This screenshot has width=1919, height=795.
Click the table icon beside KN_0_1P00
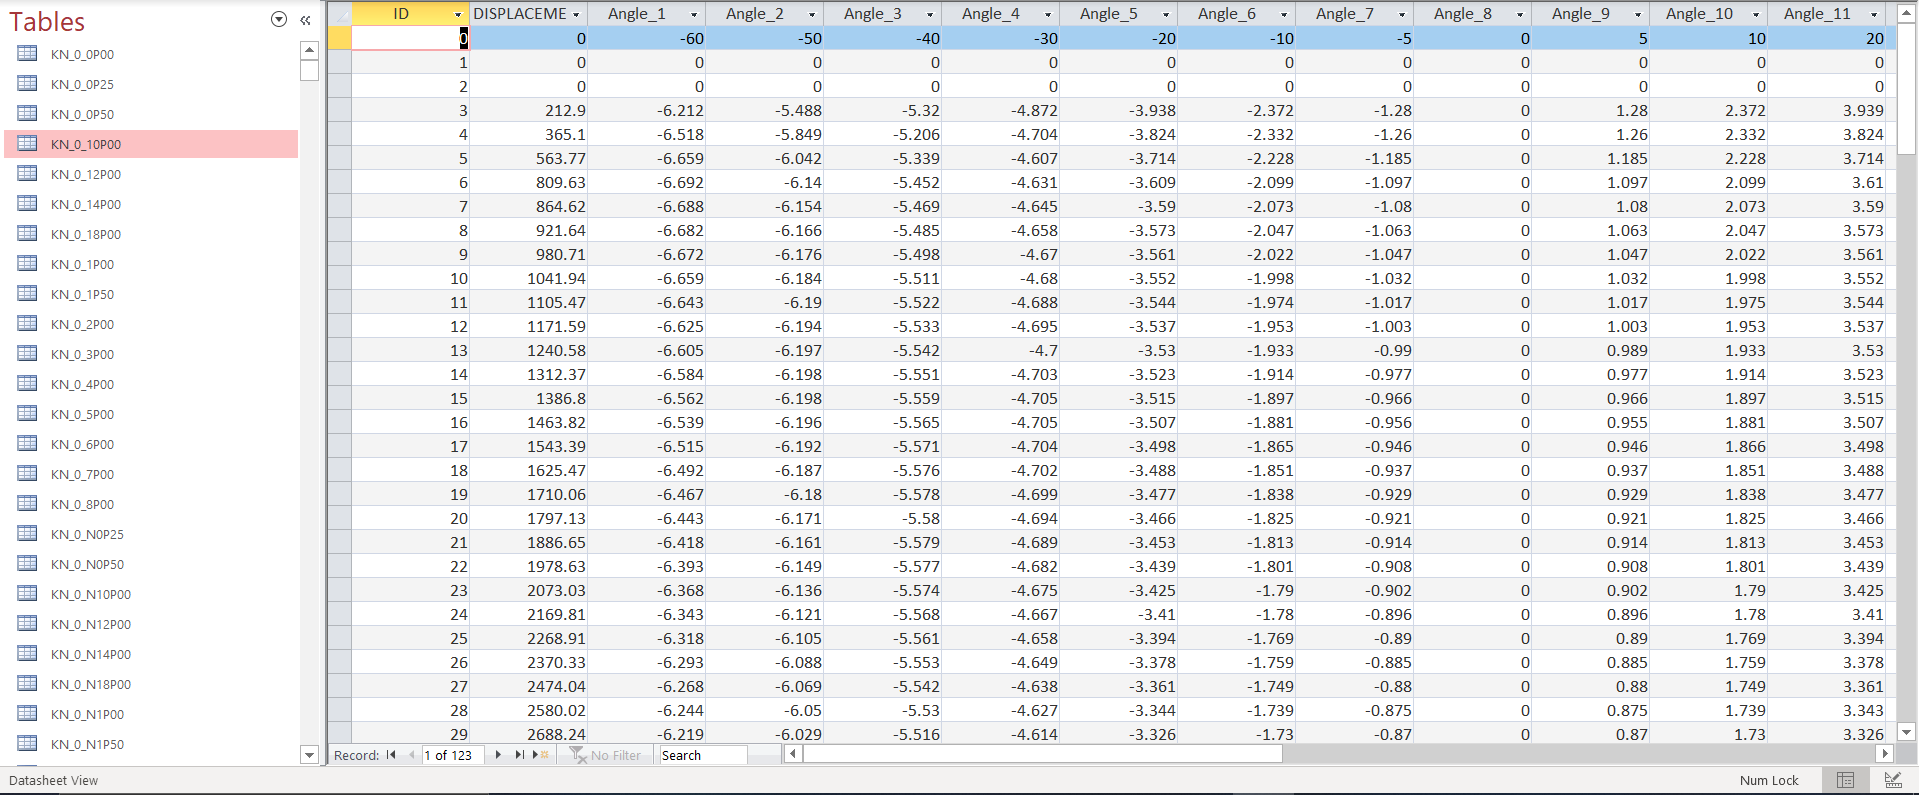28,264
